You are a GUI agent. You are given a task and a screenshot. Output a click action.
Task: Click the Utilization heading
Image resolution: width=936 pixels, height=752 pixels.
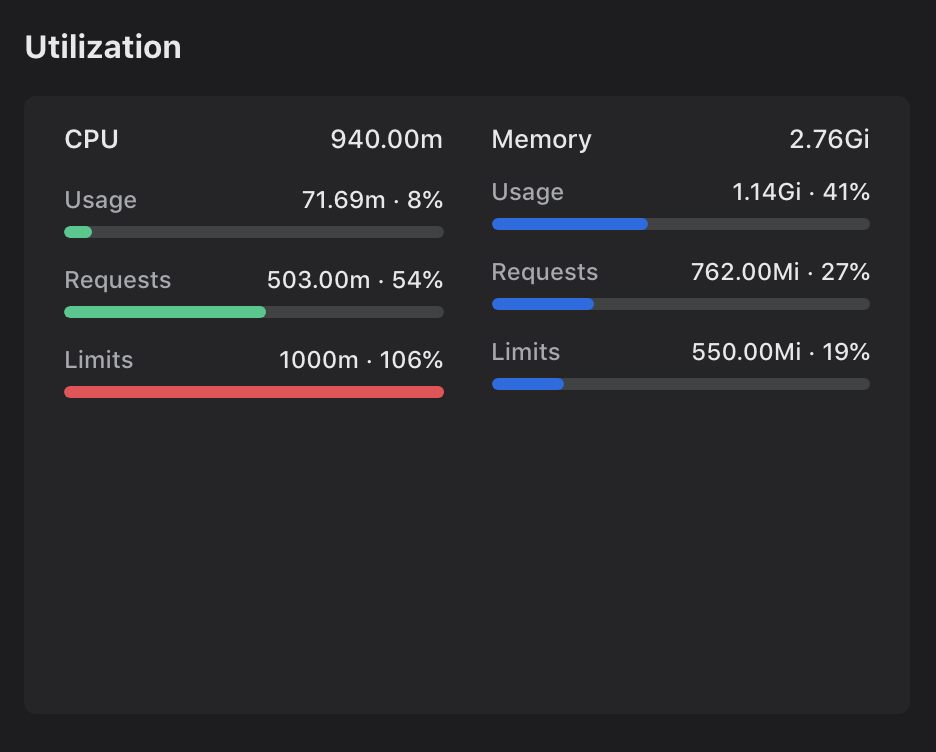[x=103, y=47]
